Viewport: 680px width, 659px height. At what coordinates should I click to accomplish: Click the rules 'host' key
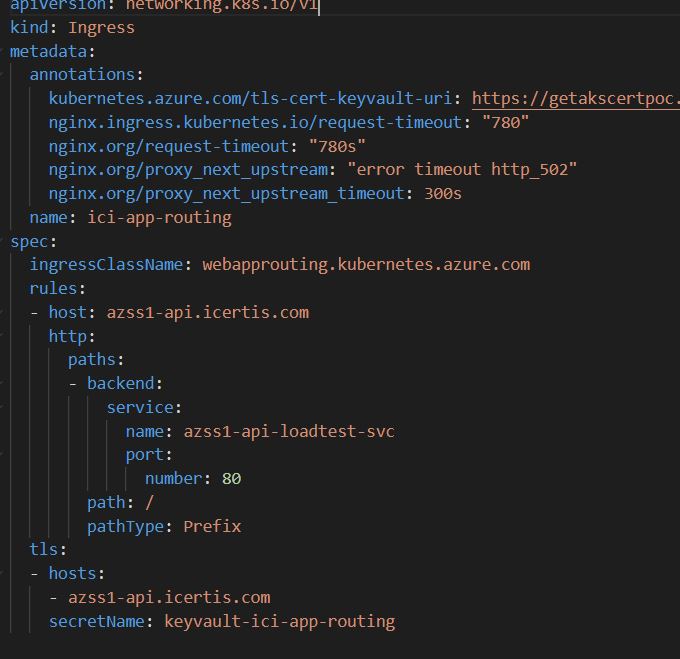[68, 313]
